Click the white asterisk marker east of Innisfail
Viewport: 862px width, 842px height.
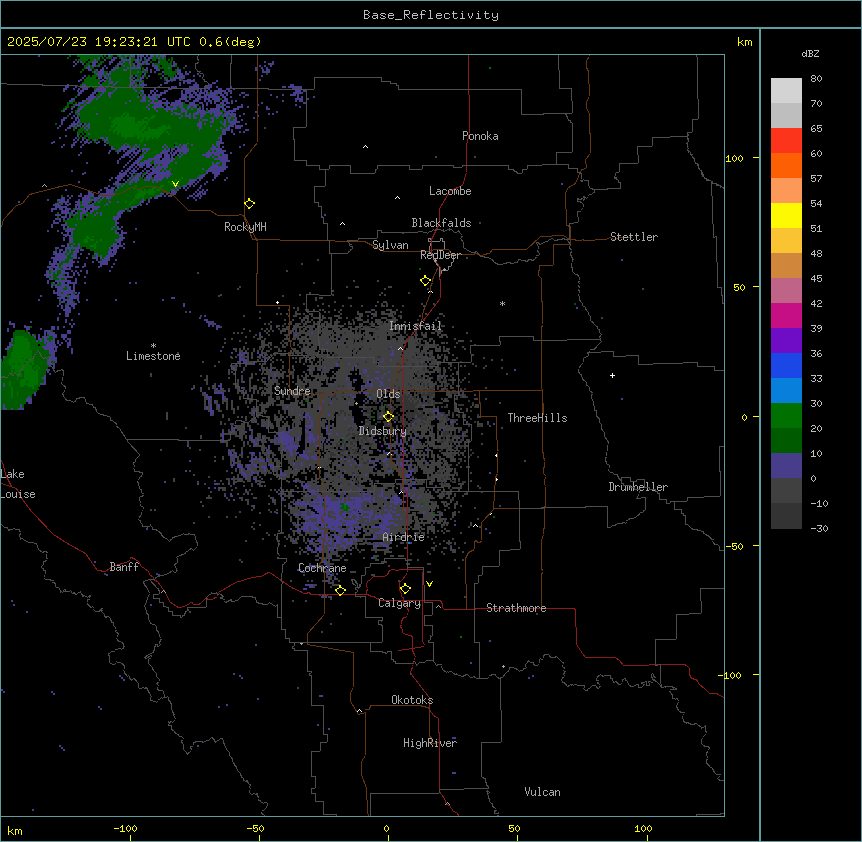click(502, 303)
